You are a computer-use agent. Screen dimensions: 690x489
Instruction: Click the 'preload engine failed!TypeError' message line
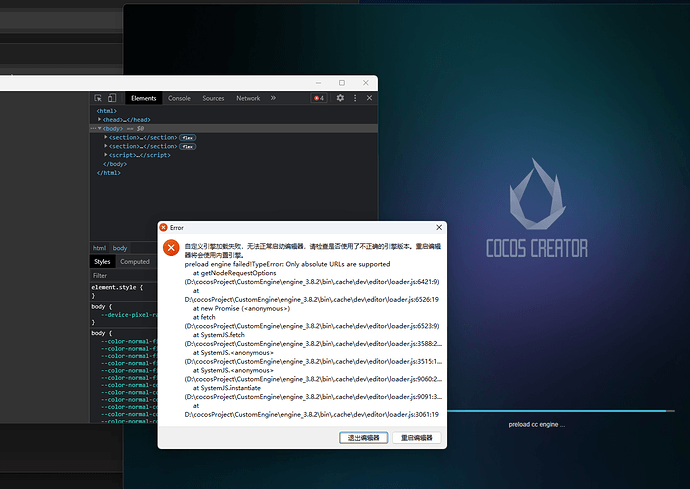click(x=287, y=264)
